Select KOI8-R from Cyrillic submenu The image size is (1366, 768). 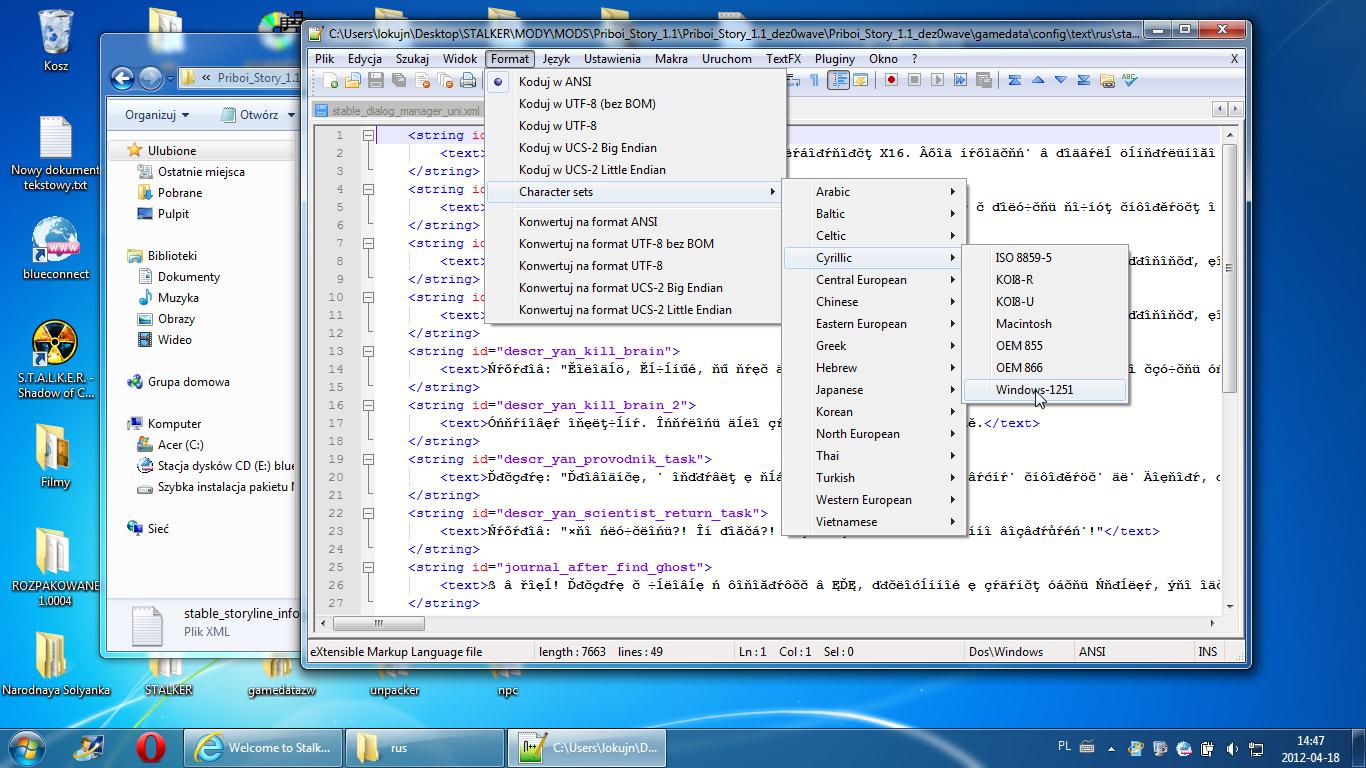tap(1045, 280)
